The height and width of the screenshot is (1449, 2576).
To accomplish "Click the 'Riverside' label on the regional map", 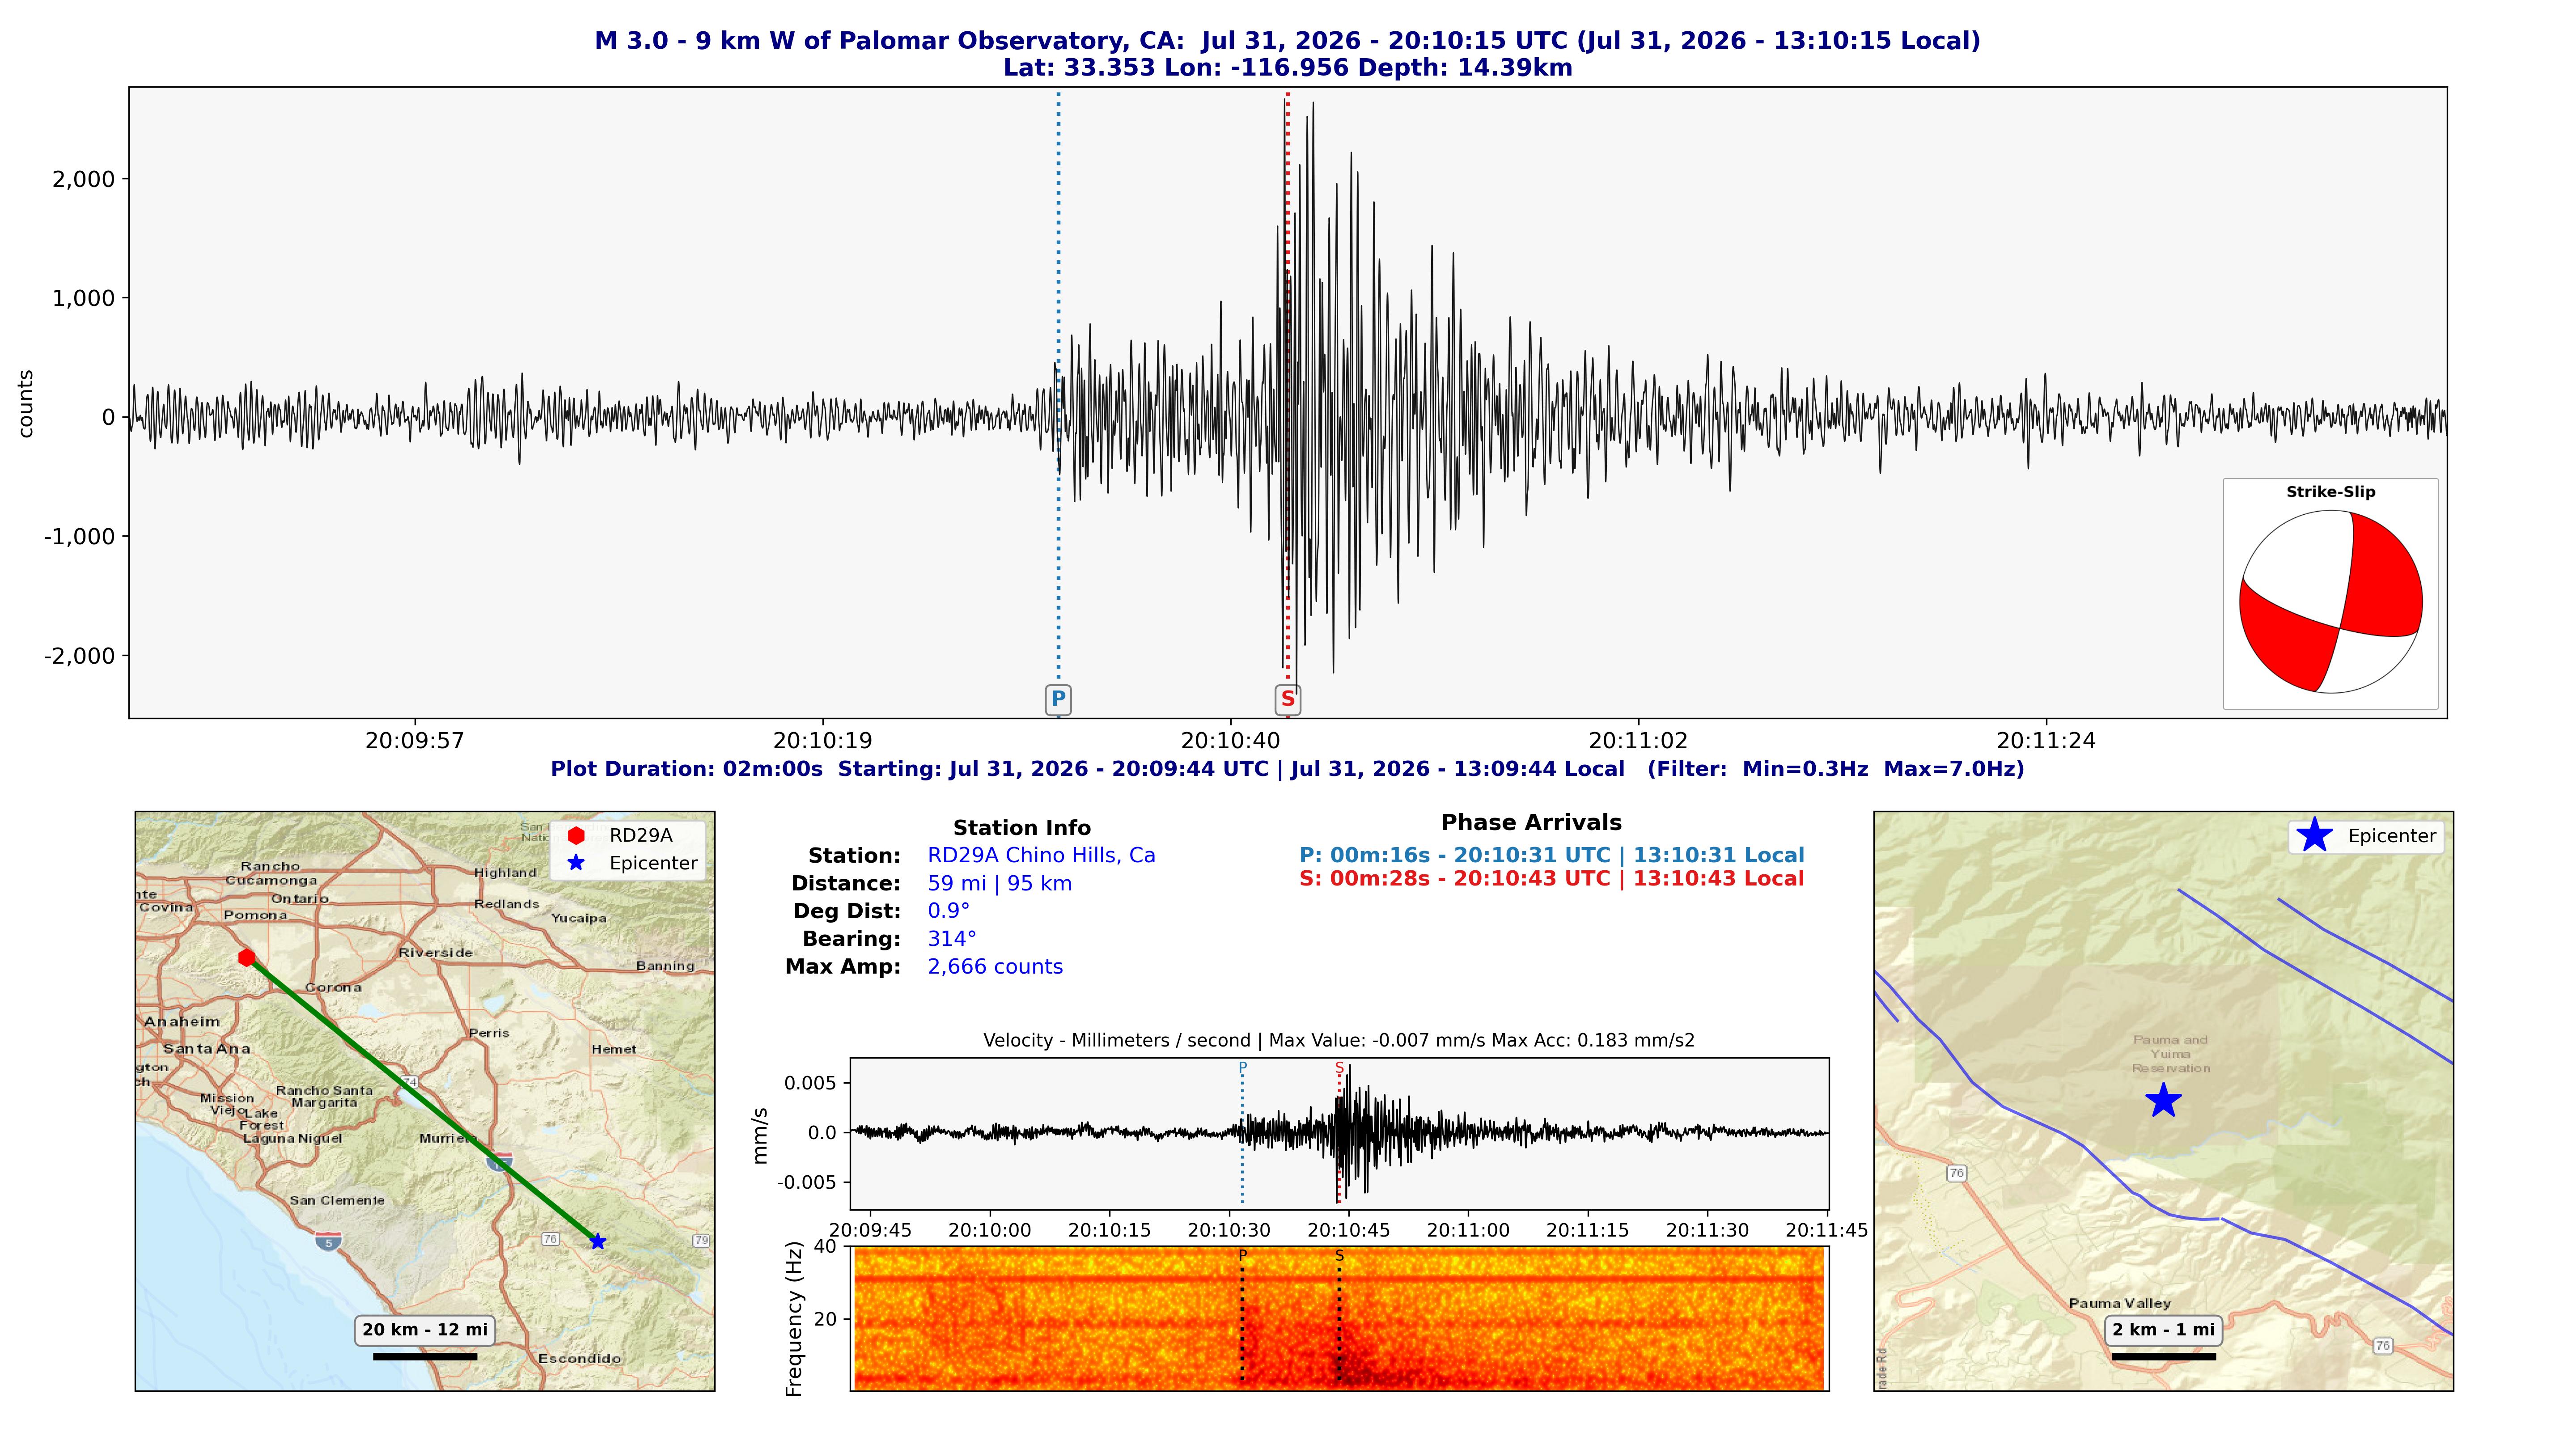I will click(436, 953).
